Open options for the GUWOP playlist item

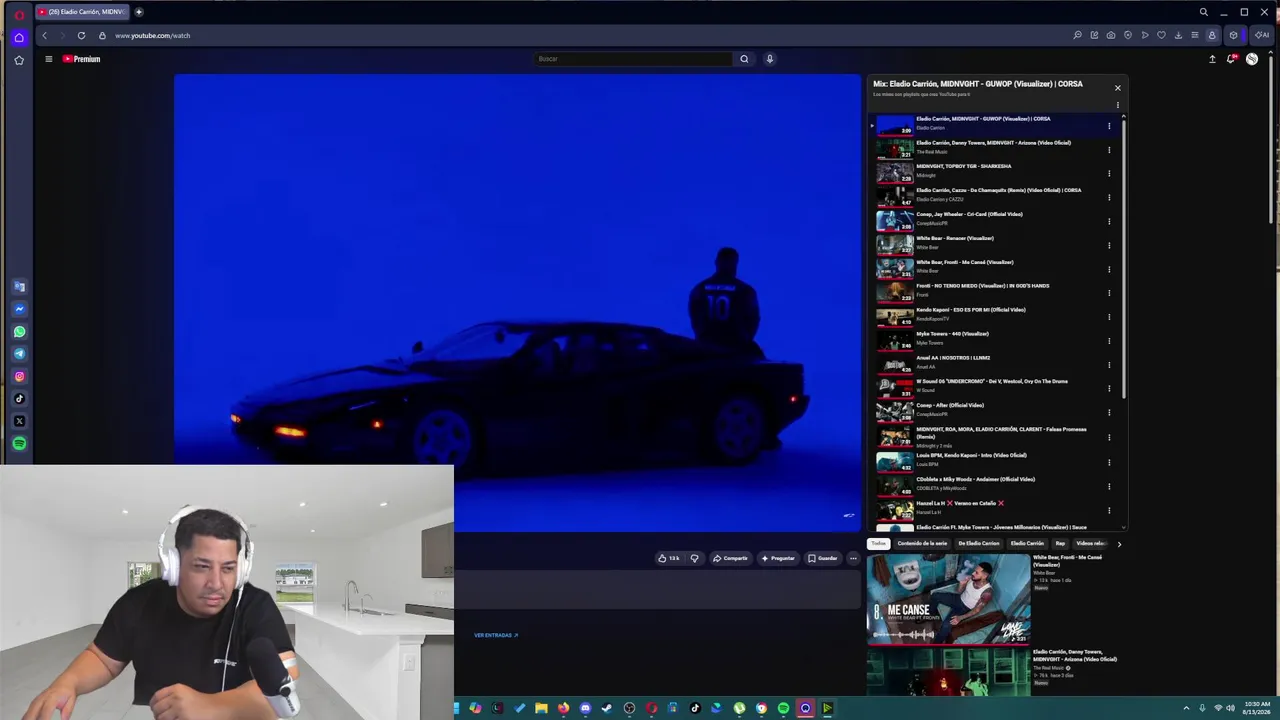tap(1109, 126)
